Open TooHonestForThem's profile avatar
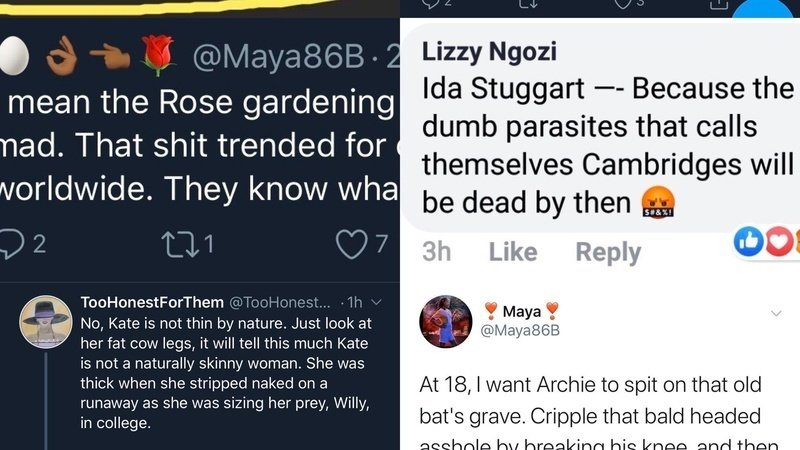 [46, 322]
